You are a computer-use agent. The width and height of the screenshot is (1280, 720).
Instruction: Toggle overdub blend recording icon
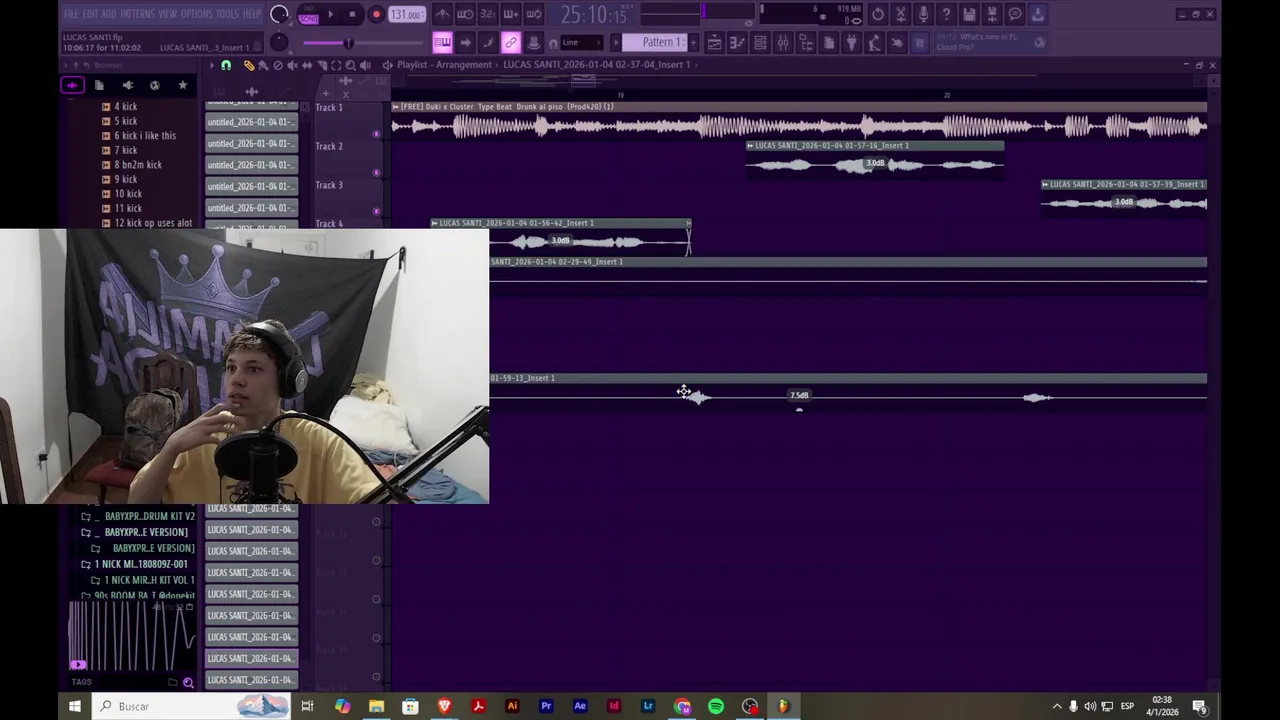[x=511, y=14]
